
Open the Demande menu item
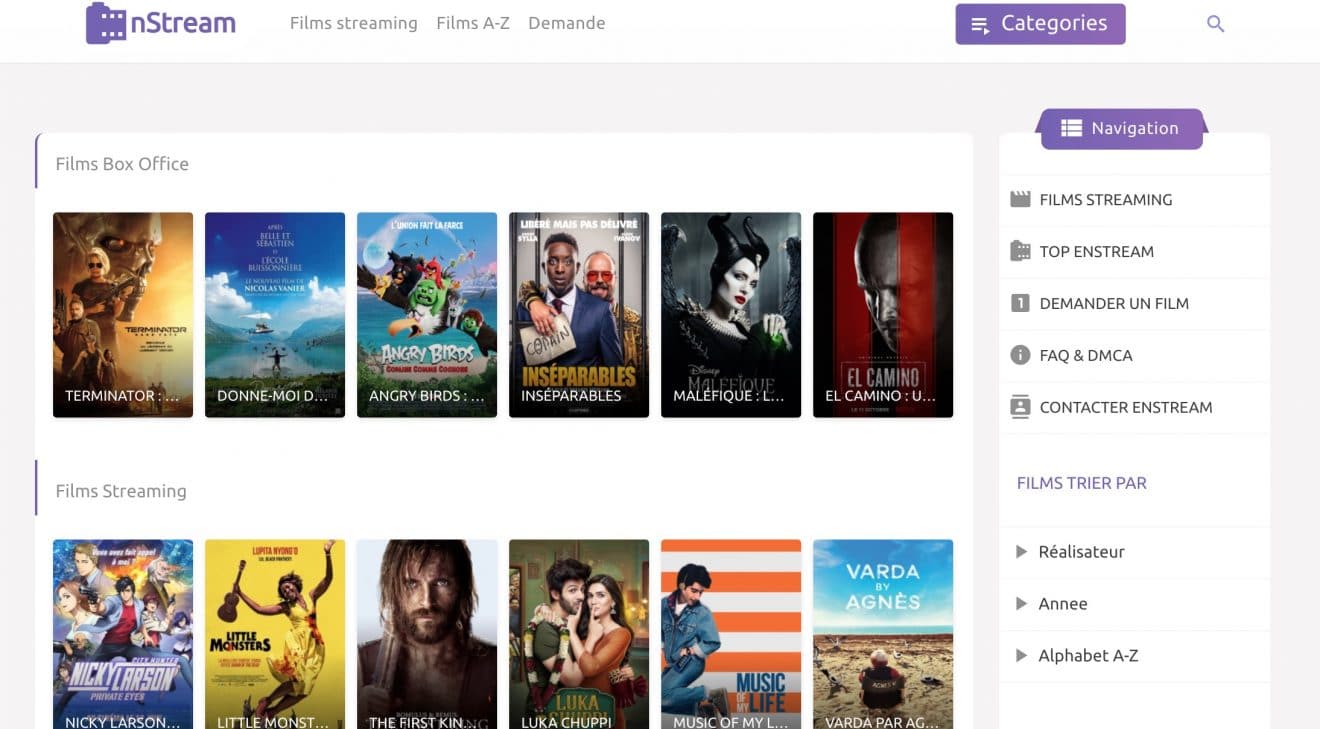(x=566, y=22)
